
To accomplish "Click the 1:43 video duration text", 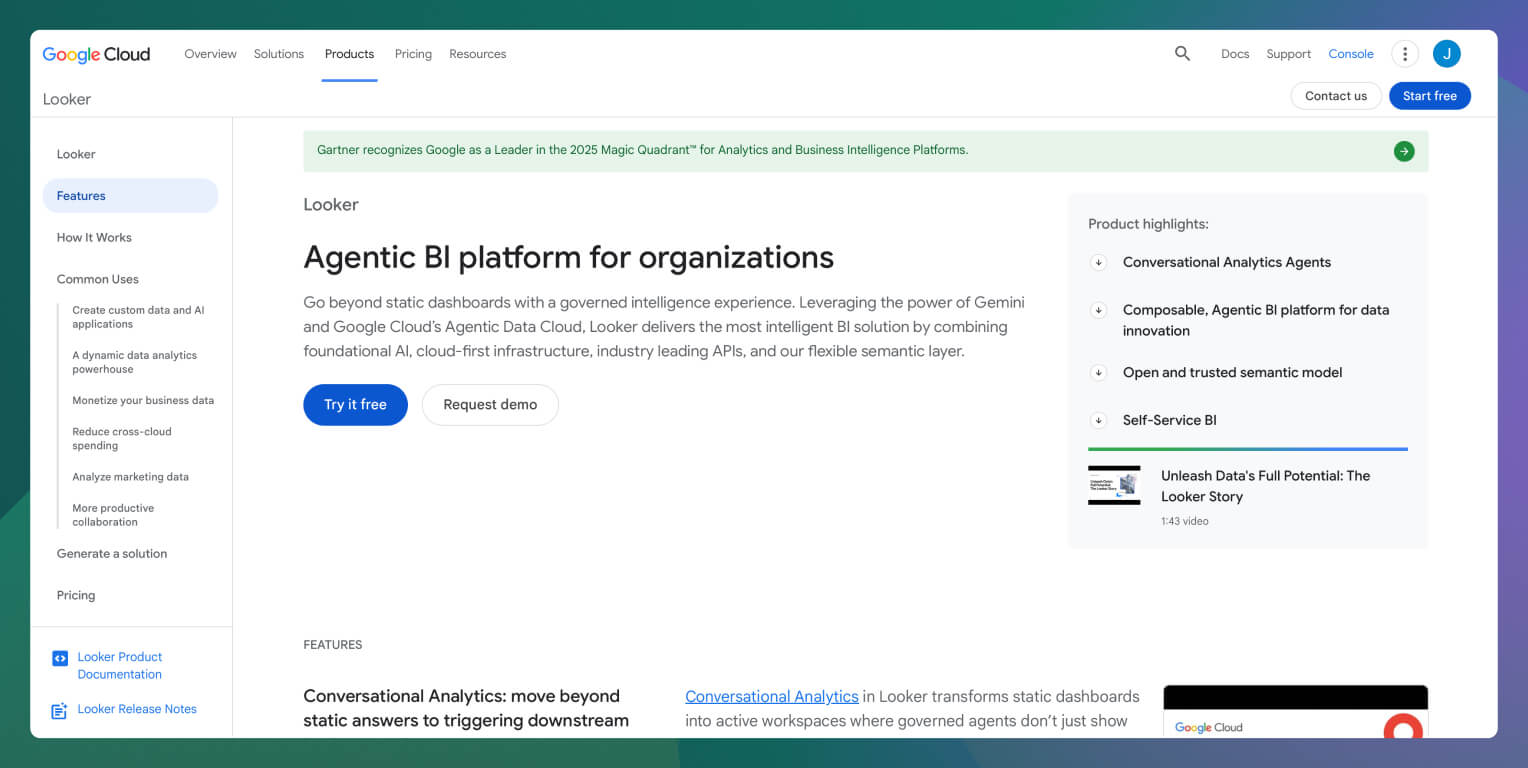I will point(1185,521).
